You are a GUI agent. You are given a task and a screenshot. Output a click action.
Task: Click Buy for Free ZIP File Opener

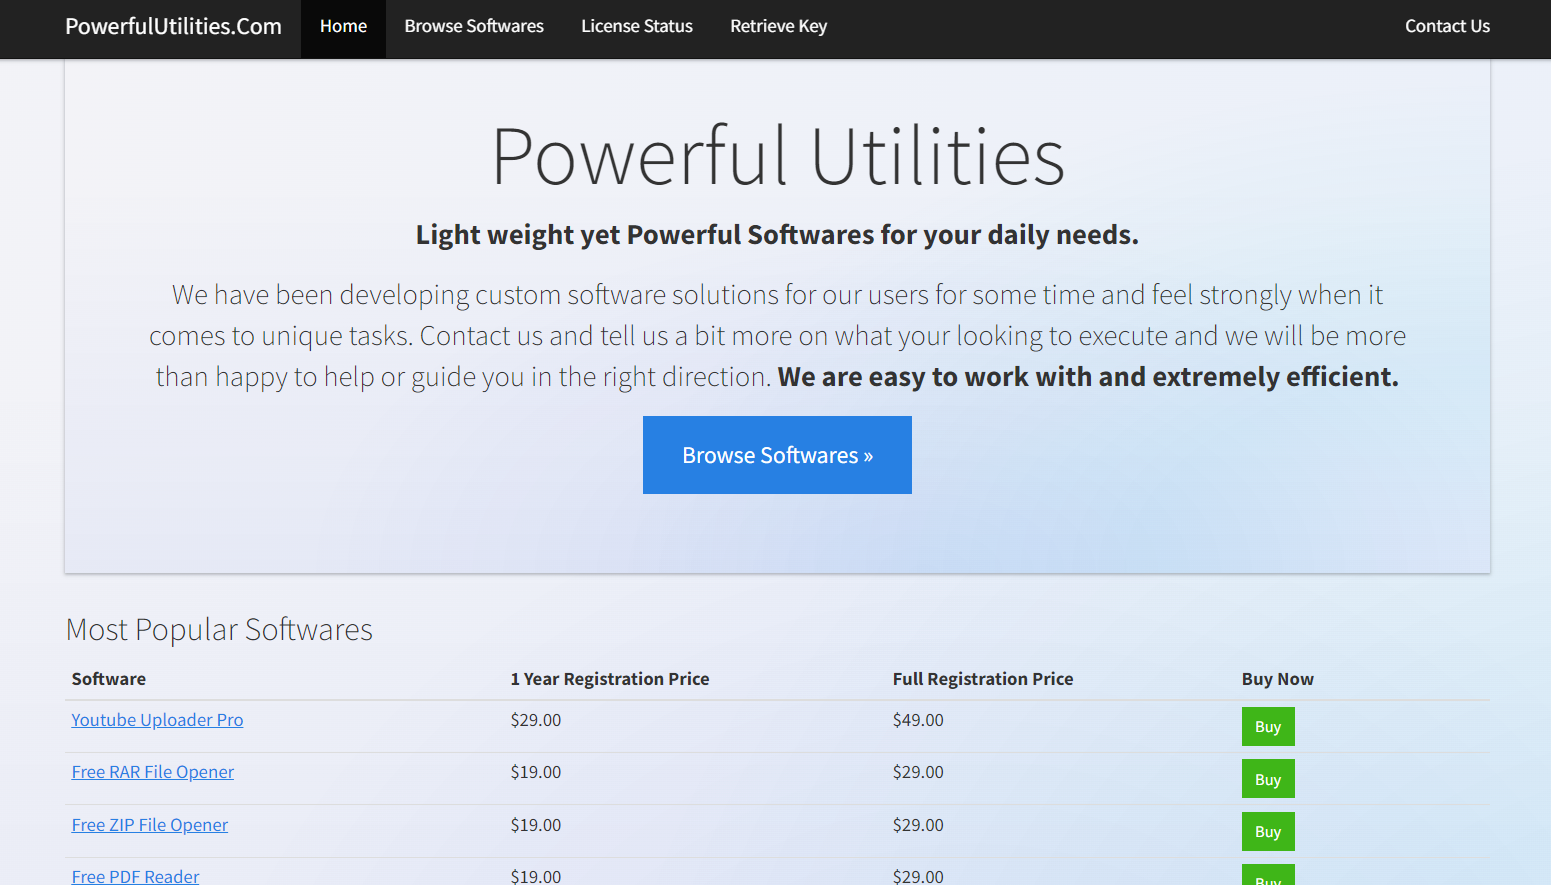pyautogui.click(x=1268, y=831)
